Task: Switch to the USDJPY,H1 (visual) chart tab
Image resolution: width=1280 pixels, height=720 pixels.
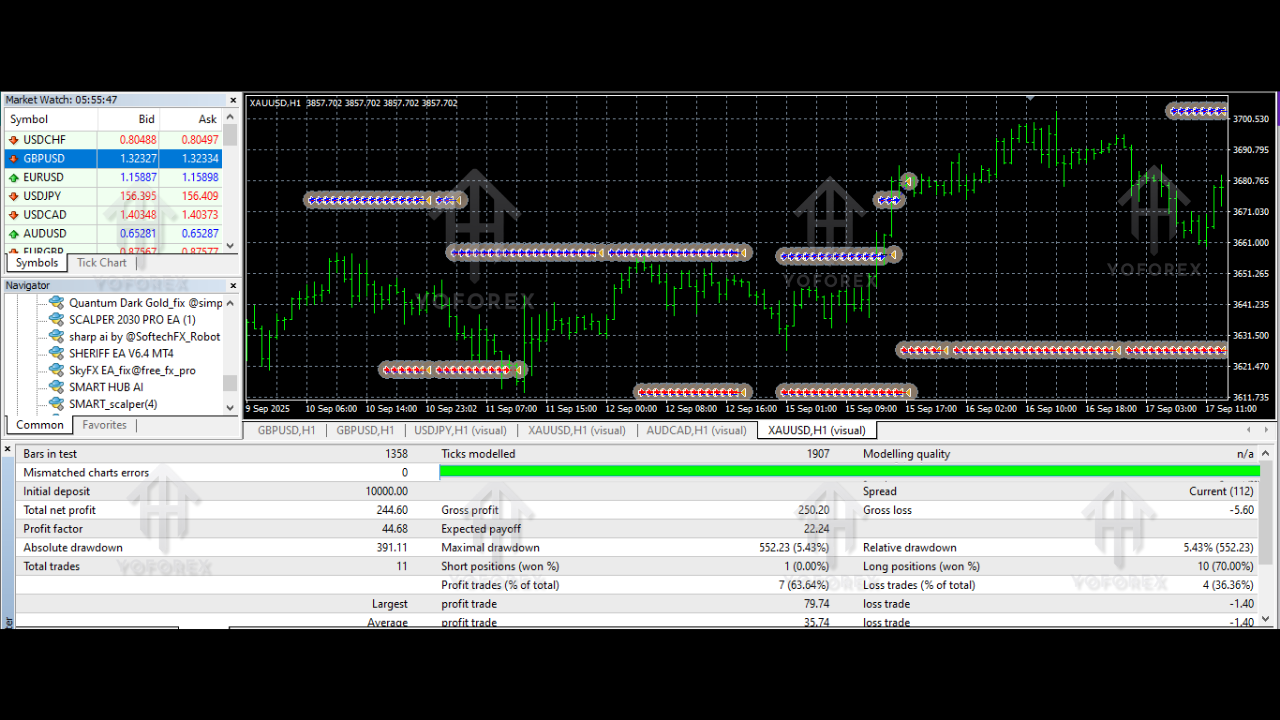Action: (459, 430)
